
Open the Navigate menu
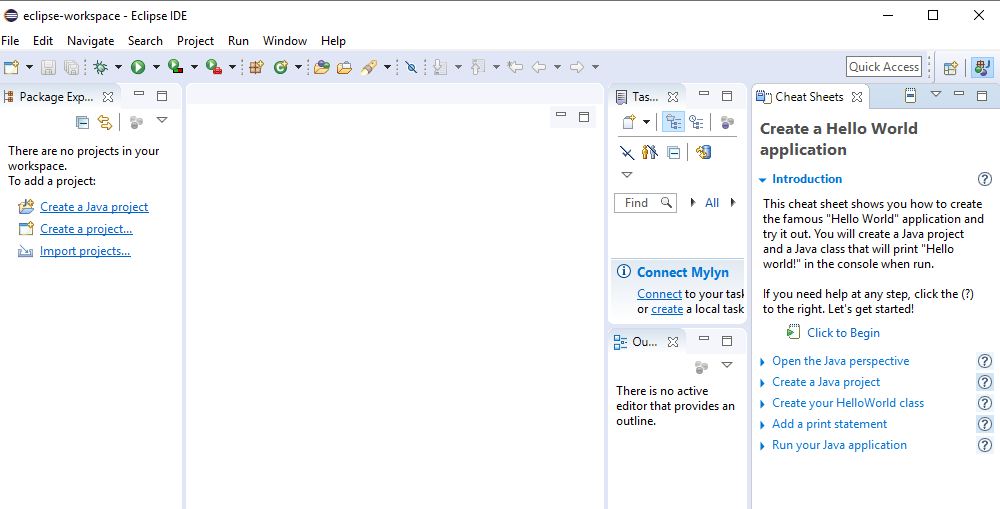tap(91, 41)
